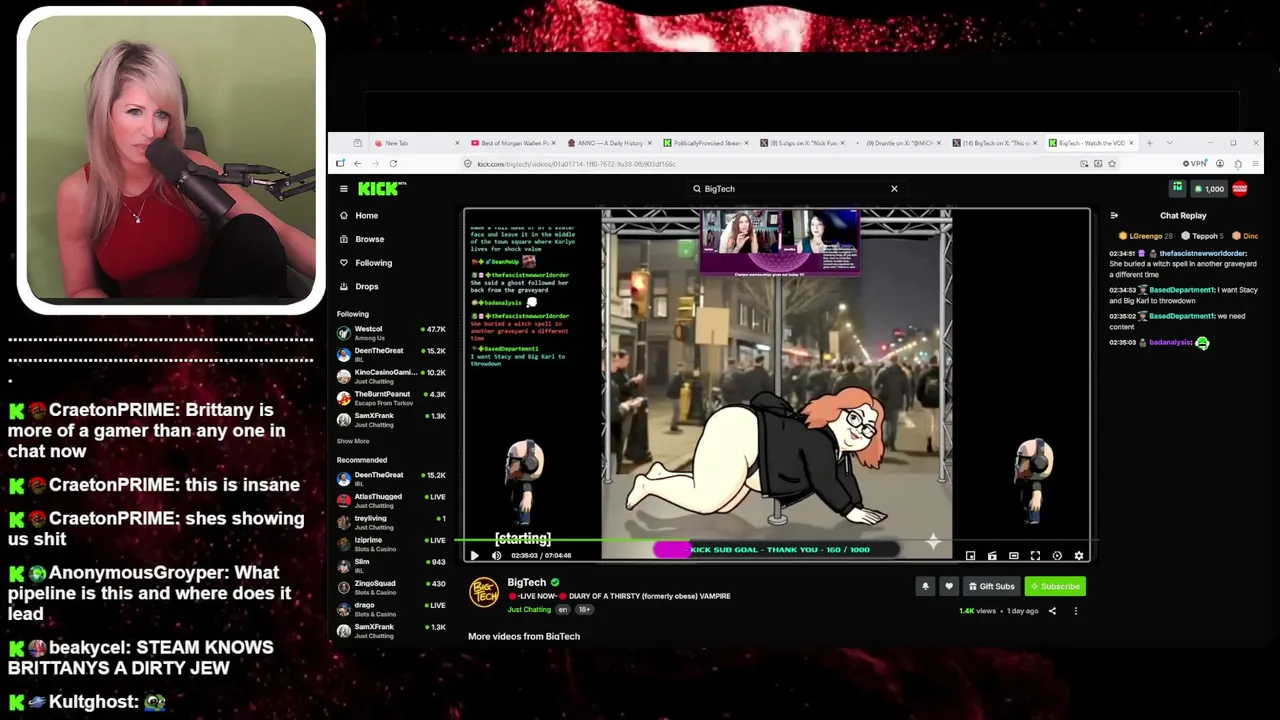Click the green Subscribe button
This screenshot has height=720, width=1280.
[x=1055, y=586]
